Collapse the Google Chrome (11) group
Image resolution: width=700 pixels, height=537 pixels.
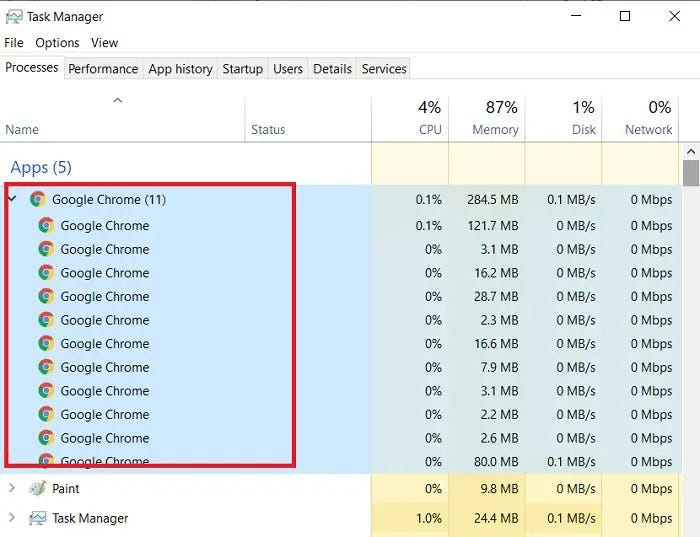pos(12,199)
